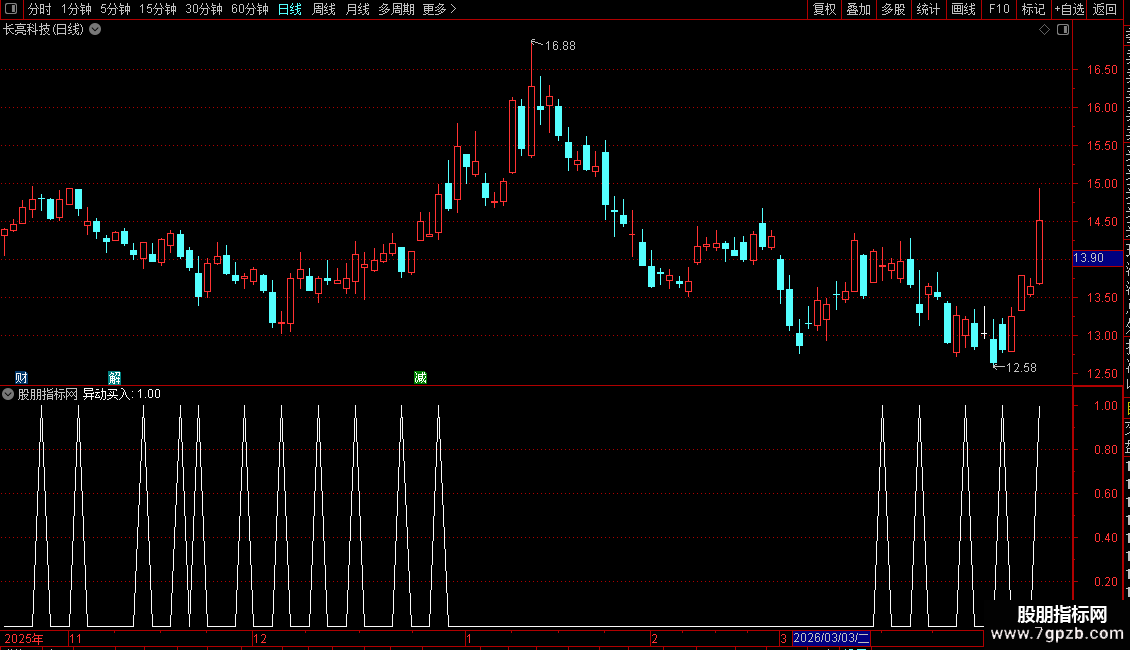Click the diamond icon in chart header

point(1044,30)
